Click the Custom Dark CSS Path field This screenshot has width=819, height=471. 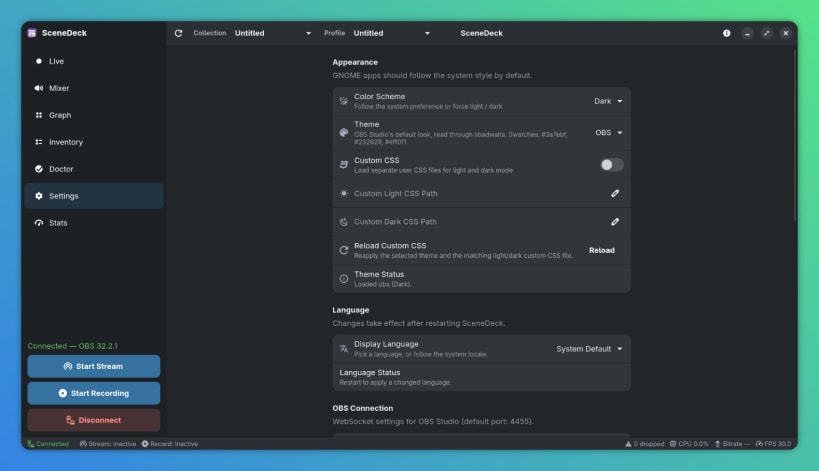(x=482, y=222)
